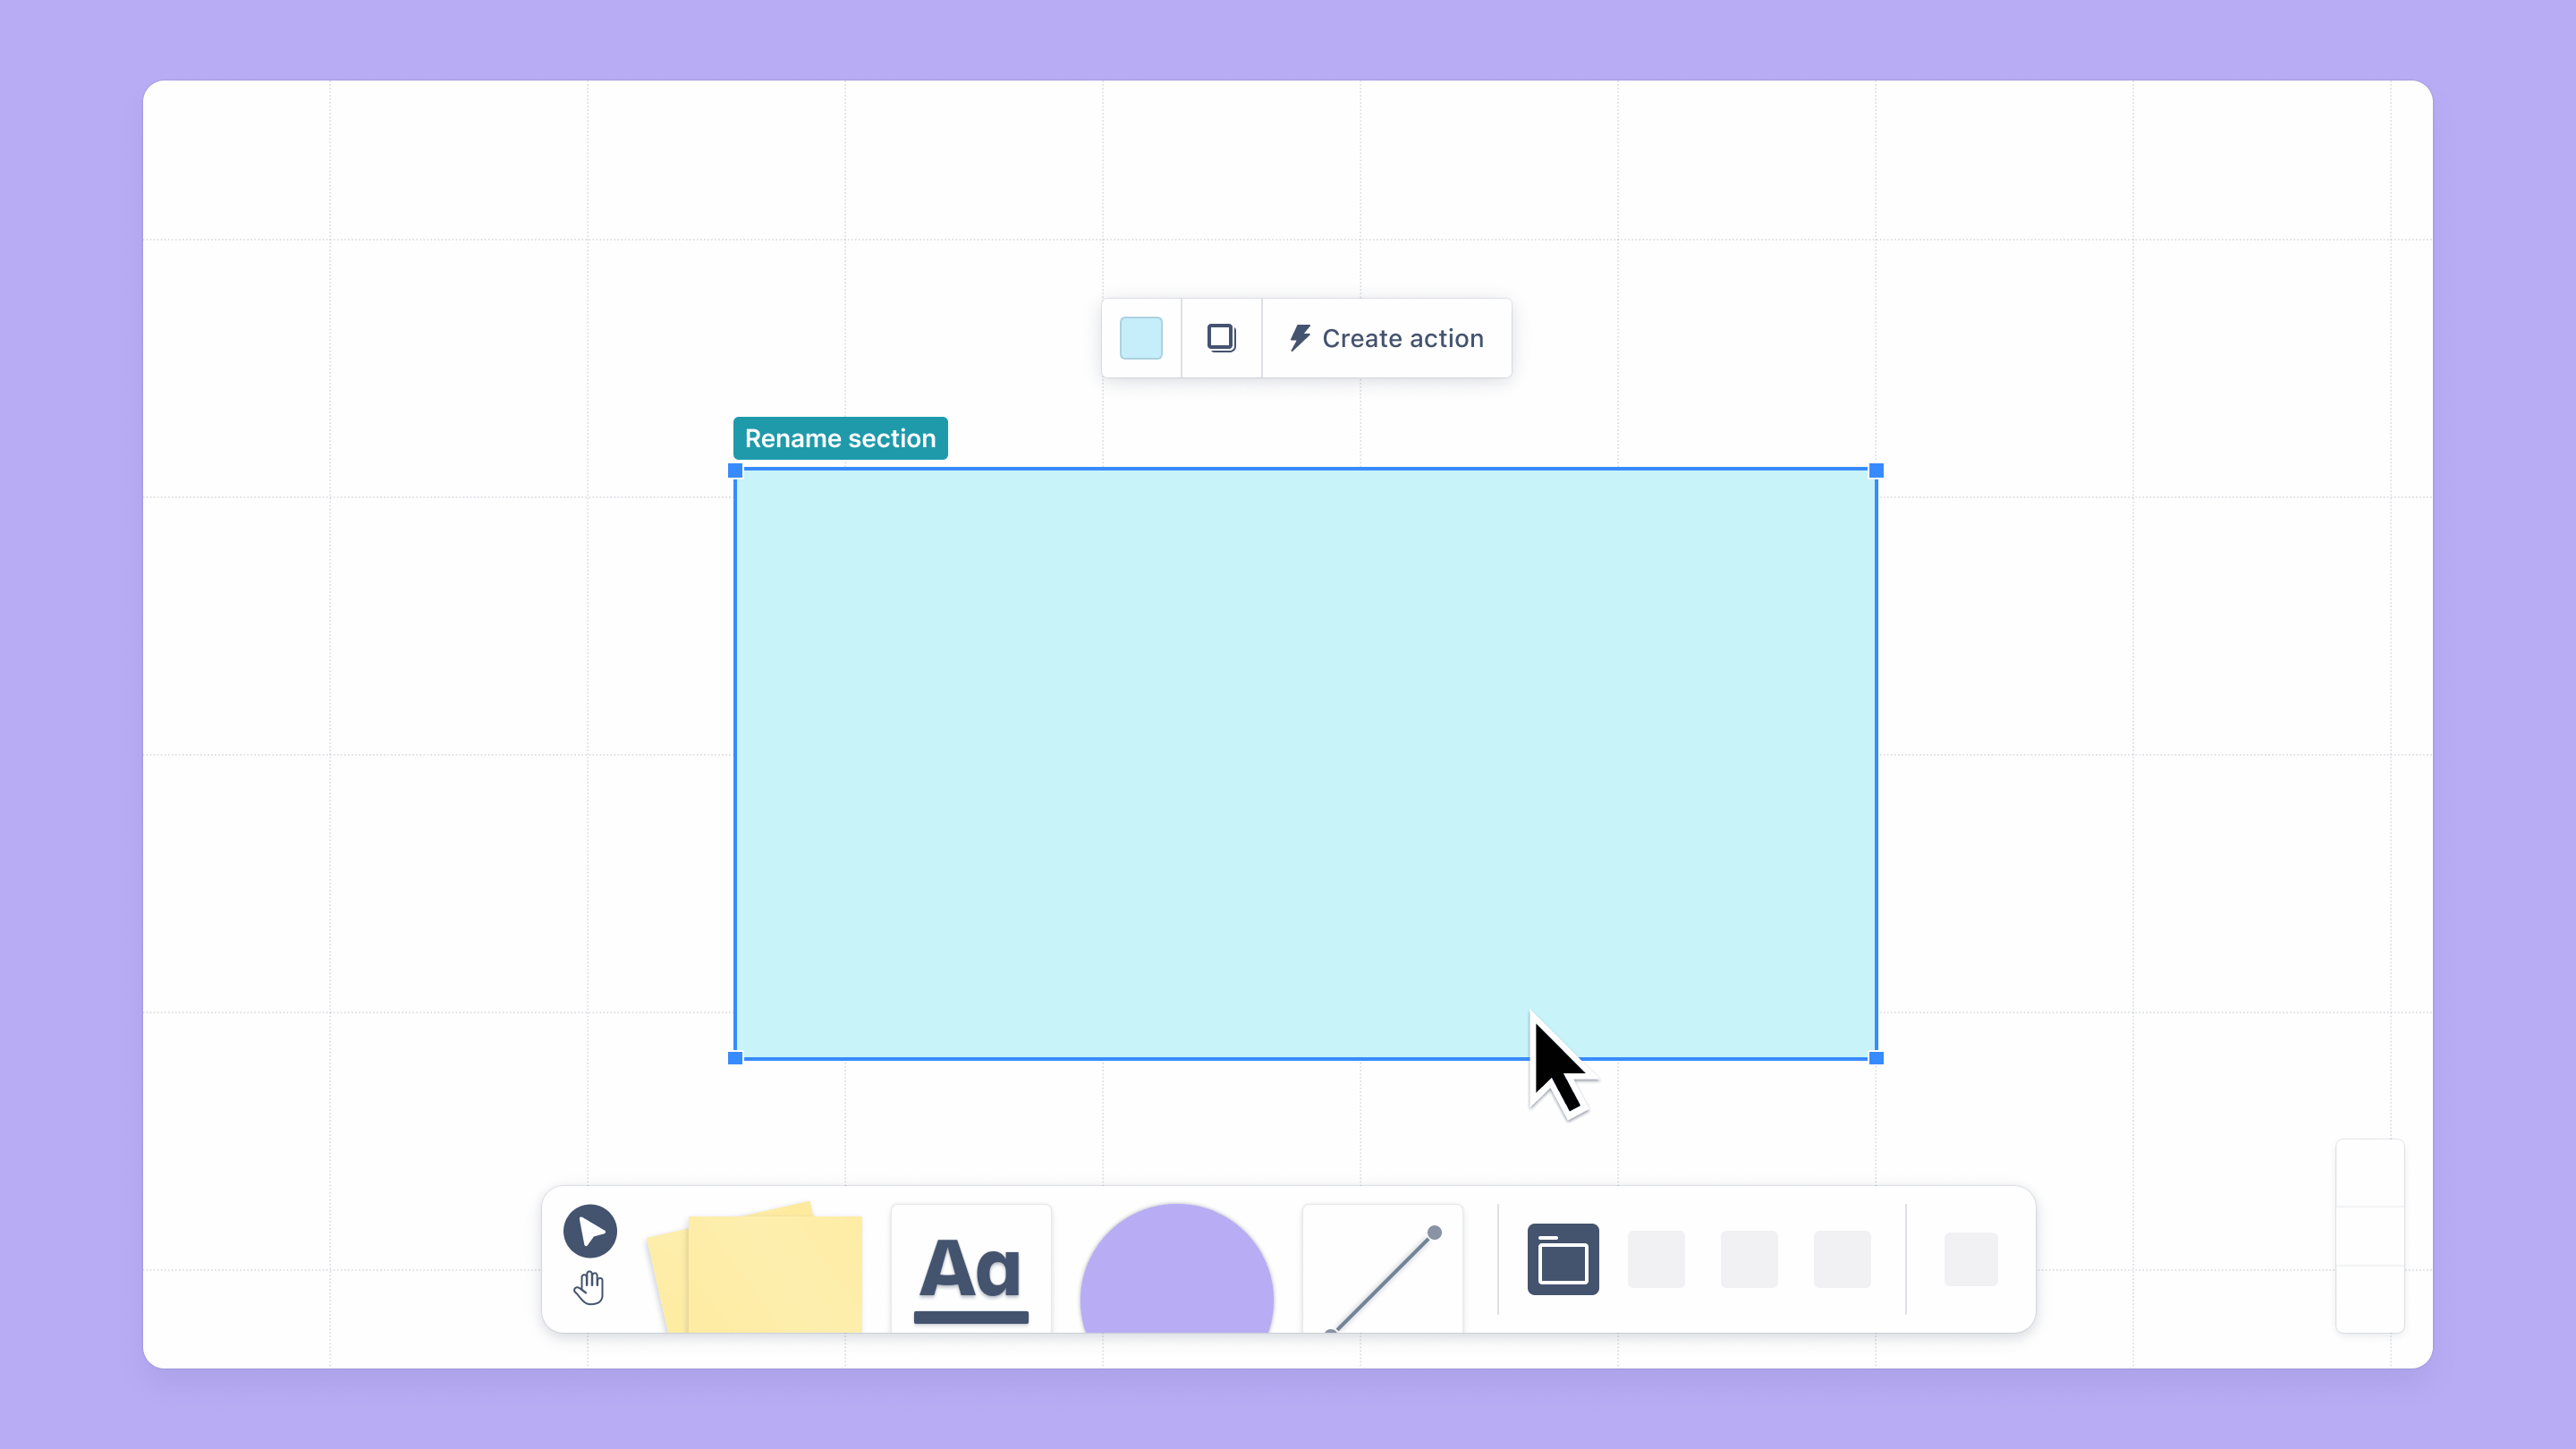Enable the Hand/Pan tool

(589, 1286)
